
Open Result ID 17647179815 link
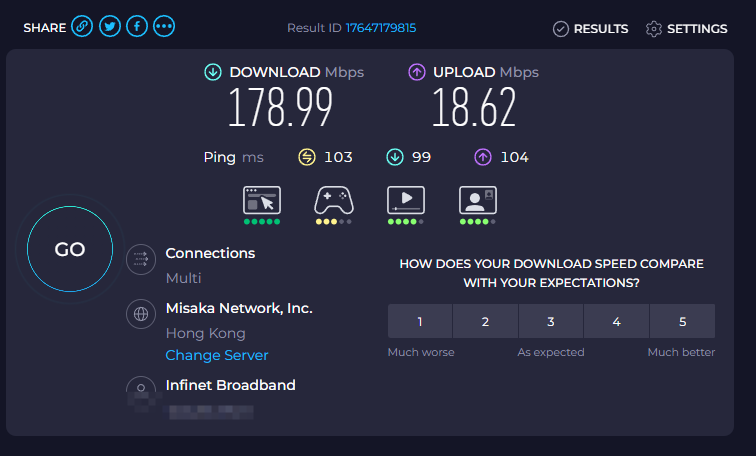tap(381, 28)
